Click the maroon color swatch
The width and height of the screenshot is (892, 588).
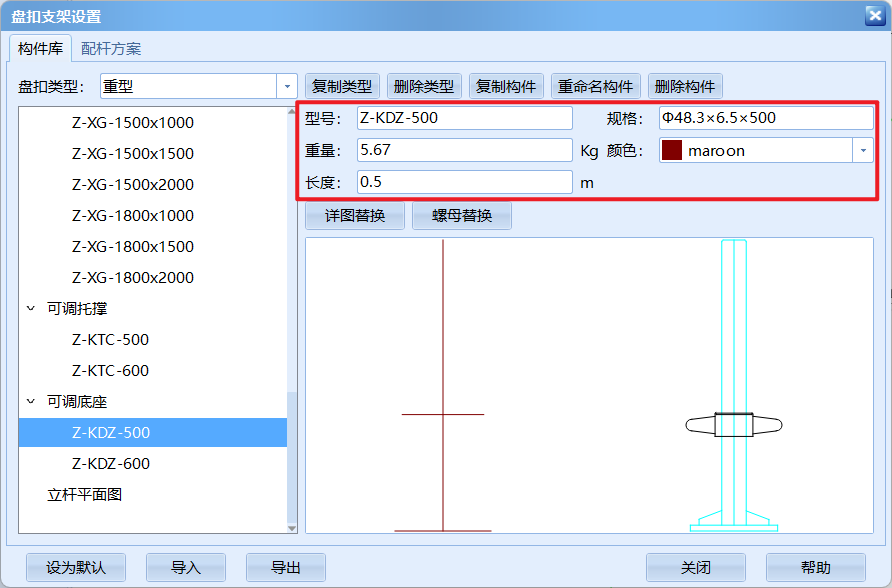(x=671, y=151)
